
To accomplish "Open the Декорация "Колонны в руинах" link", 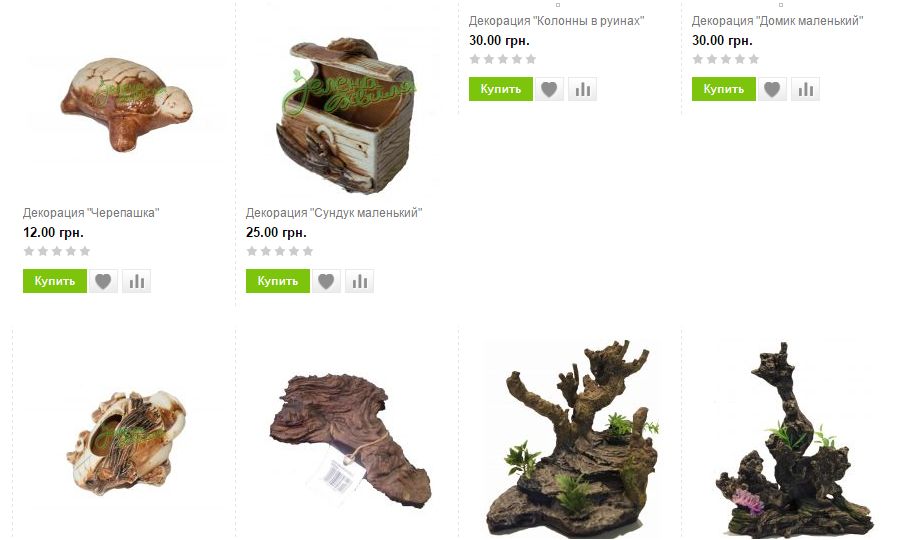I will 556,21.
